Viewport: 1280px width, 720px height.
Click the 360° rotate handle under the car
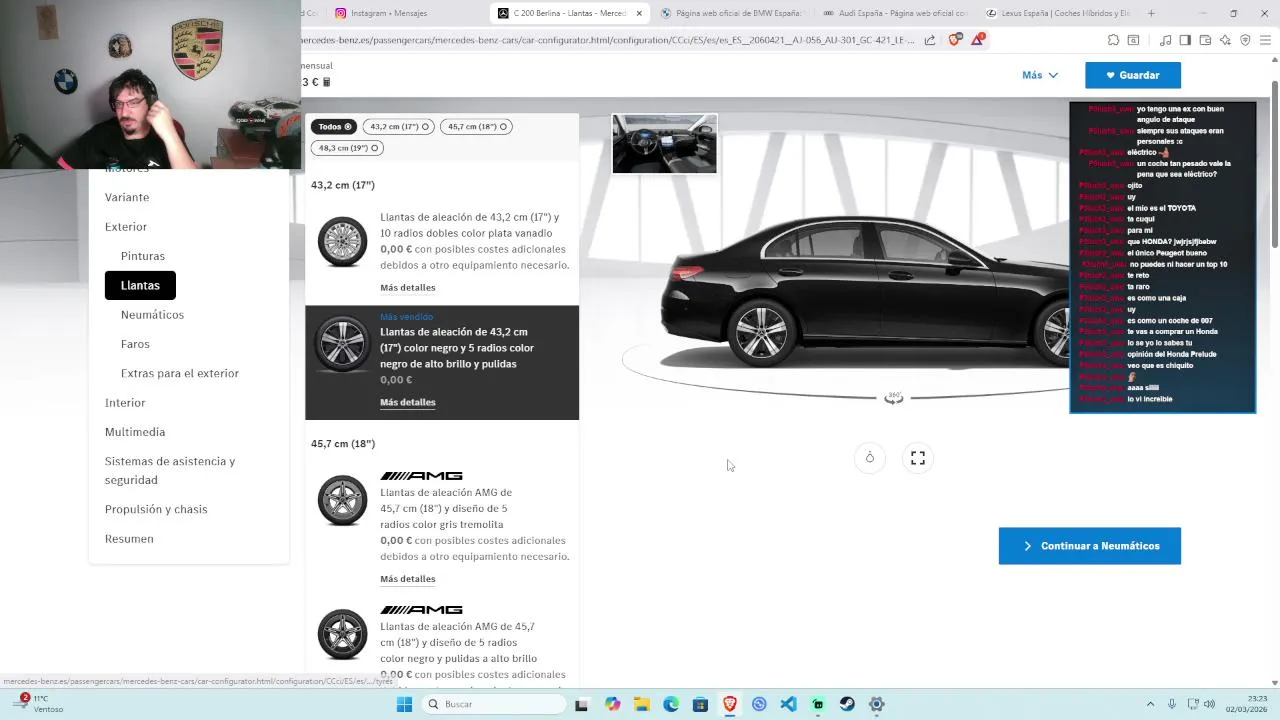(x=894, y=397)
